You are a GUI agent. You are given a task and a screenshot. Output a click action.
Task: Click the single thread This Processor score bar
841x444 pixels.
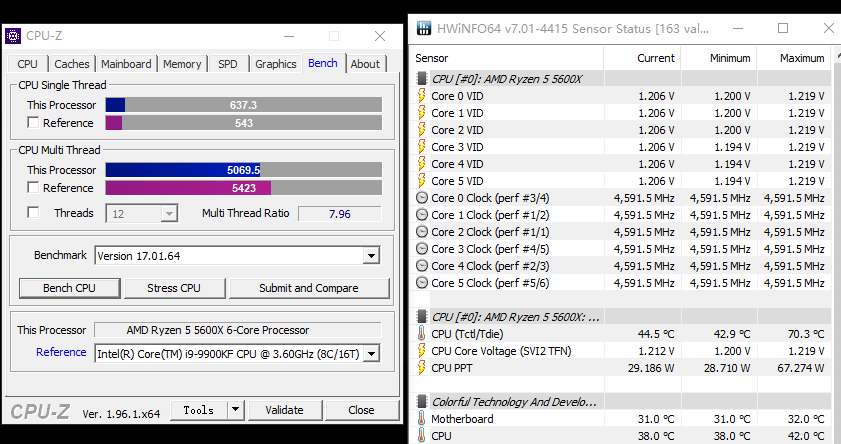point(244,105)
